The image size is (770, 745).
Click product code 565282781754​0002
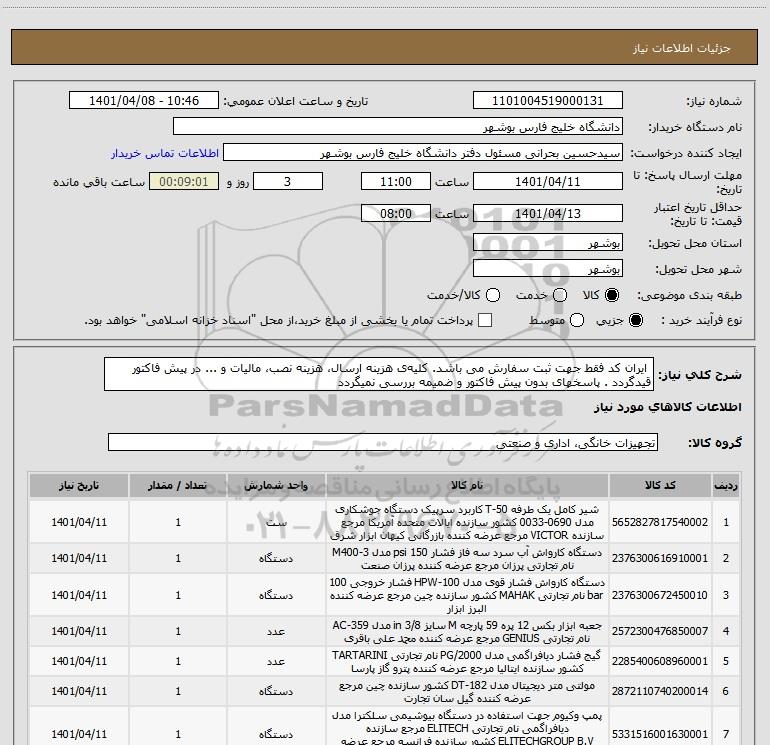point(660,522)
